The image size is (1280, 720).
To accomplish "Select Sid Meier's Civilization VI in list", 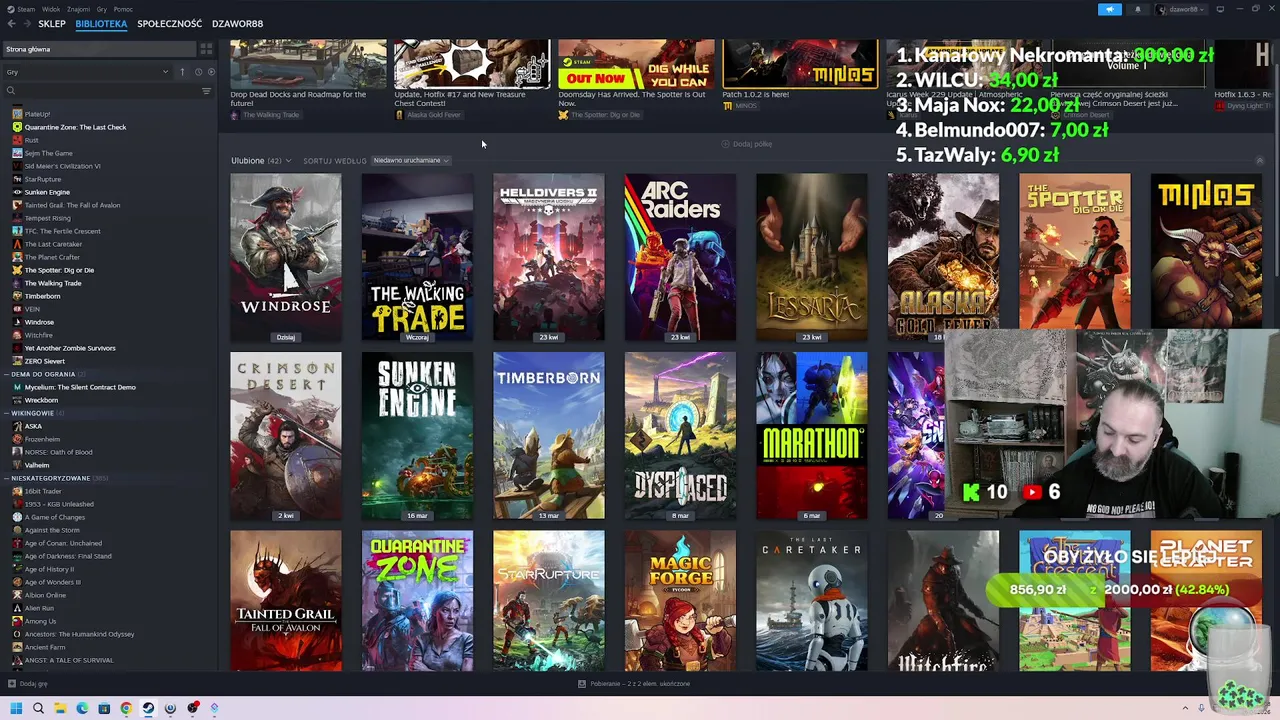I will point(62,166).
